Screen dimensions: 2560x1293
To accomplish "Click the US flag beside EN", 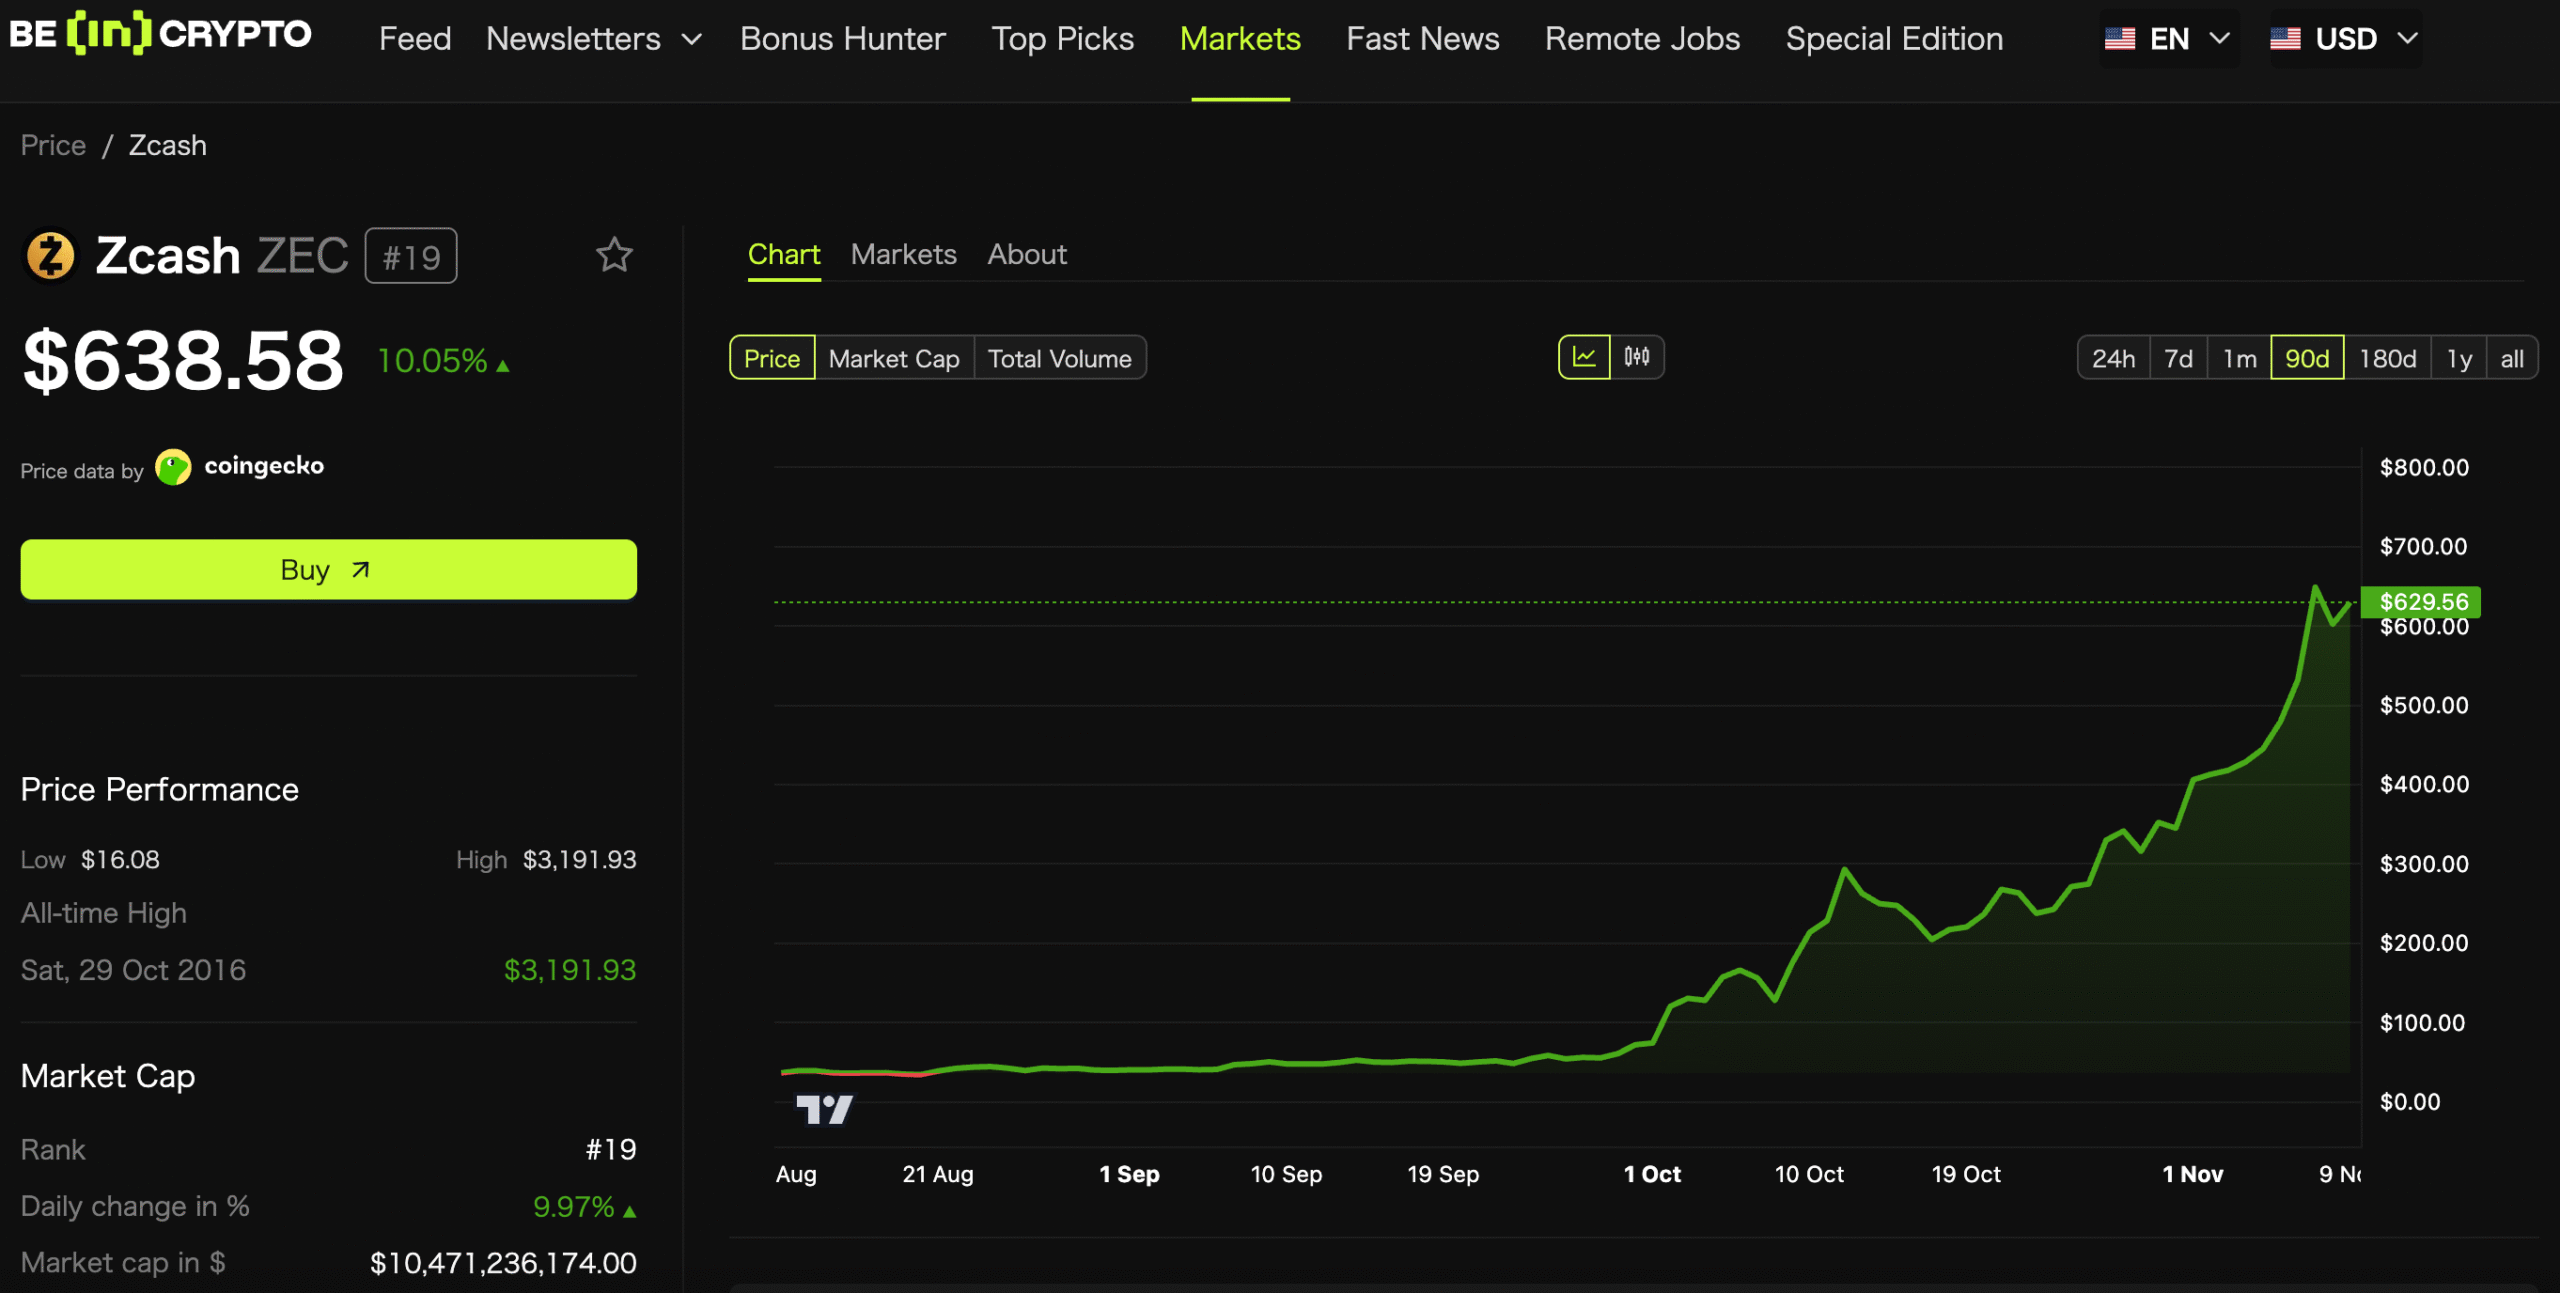I will tap(2122, 38).
